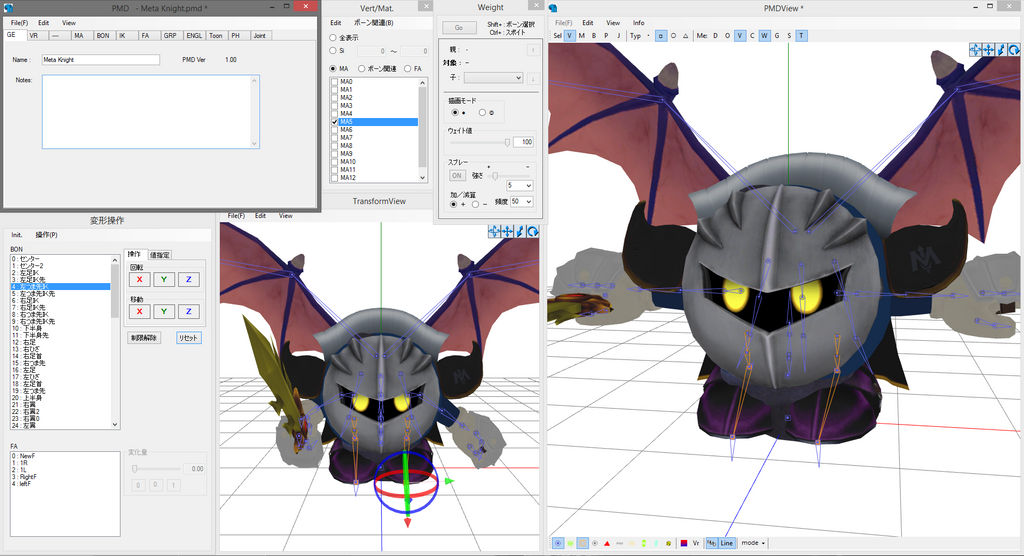The width and height of the screenshot is (1024, 556).
Task: Click the rotate view icon in PMDView viewport
Action: coord(1014,50)
